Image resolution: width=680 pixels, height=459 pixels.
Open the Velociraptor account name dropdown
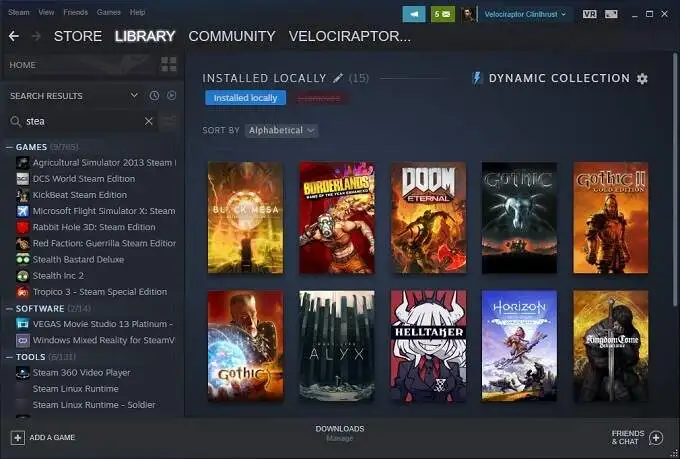point(525,14)
